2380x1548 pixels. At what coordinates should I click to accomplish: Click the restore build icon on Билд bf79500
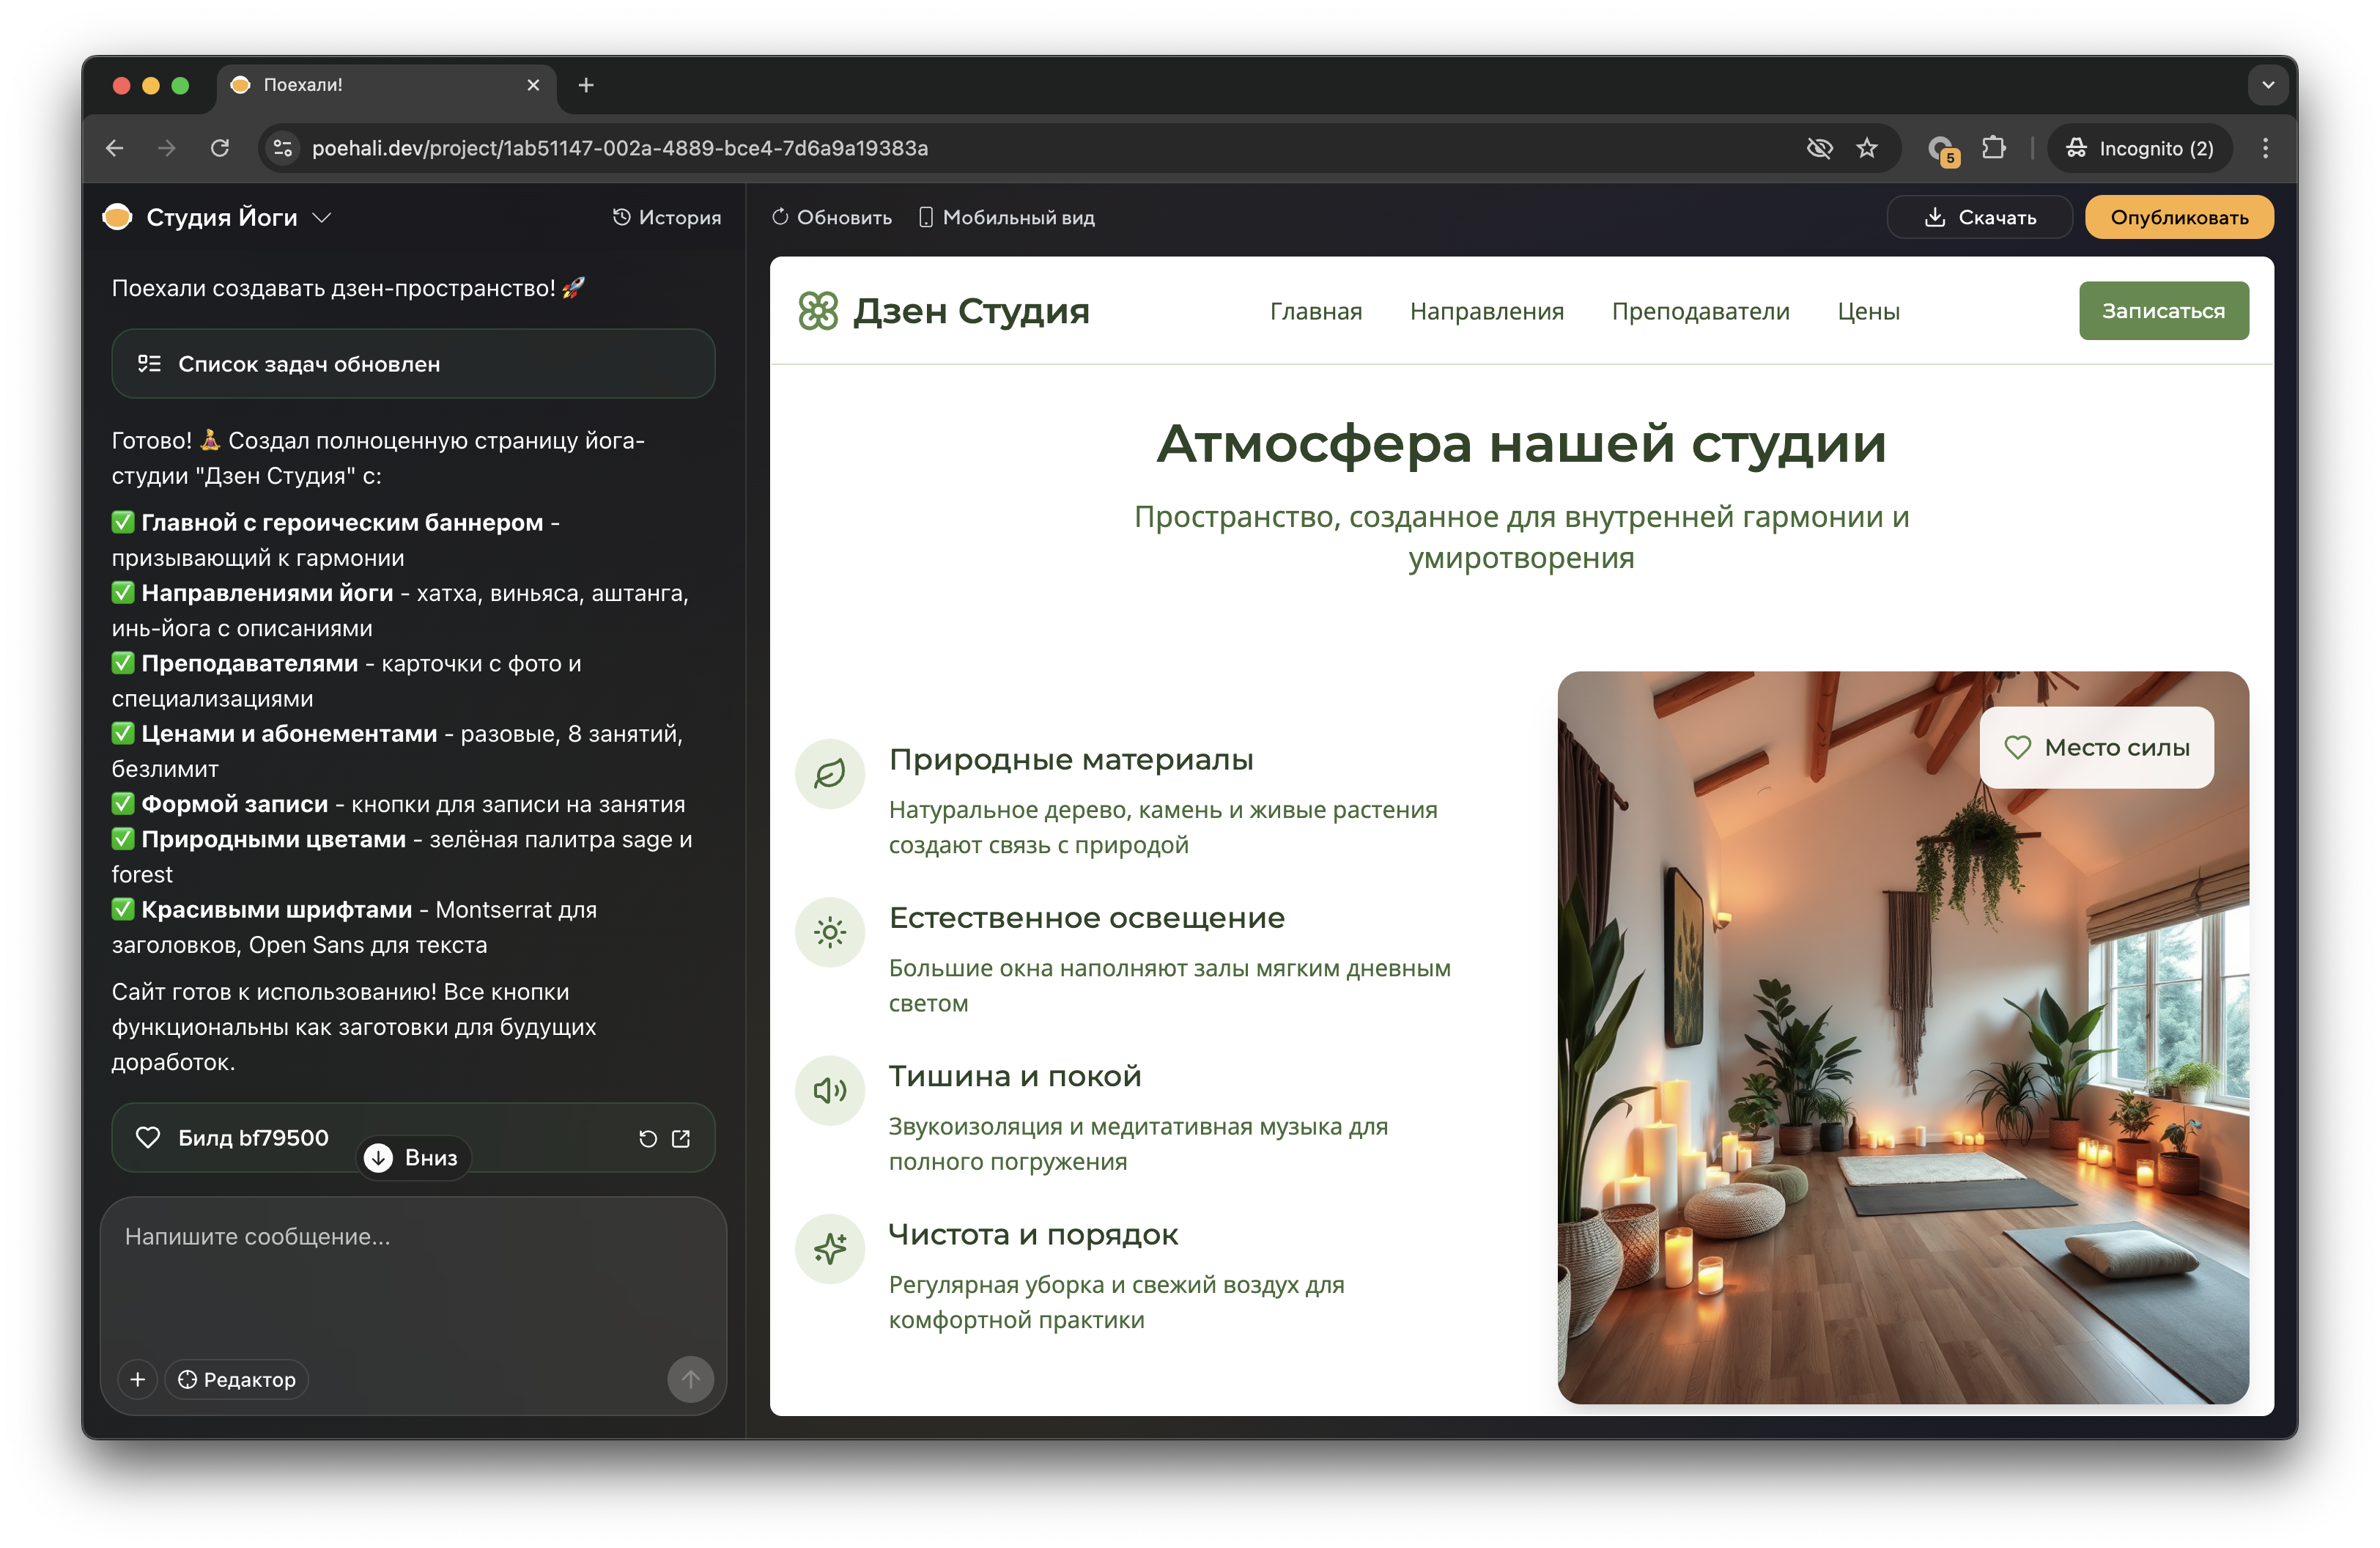[x=647, y=1138]
